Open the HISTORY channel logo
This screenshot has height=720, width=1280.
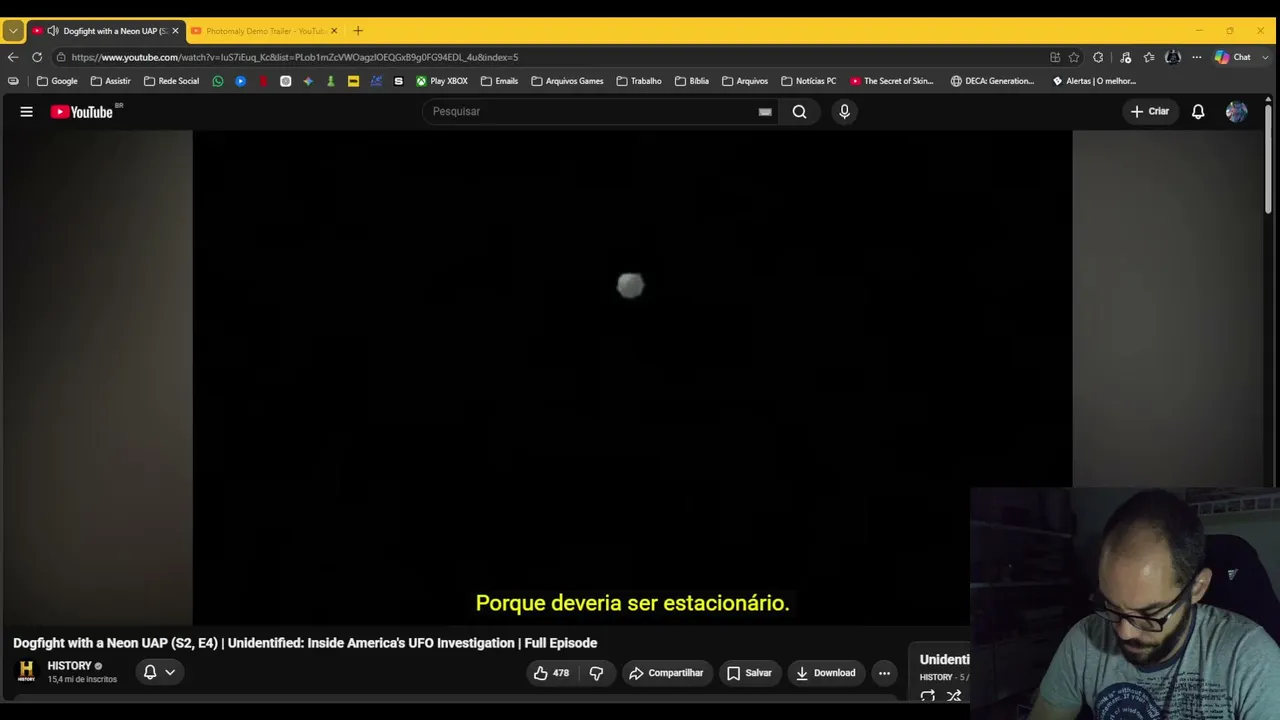pos(27,671)
